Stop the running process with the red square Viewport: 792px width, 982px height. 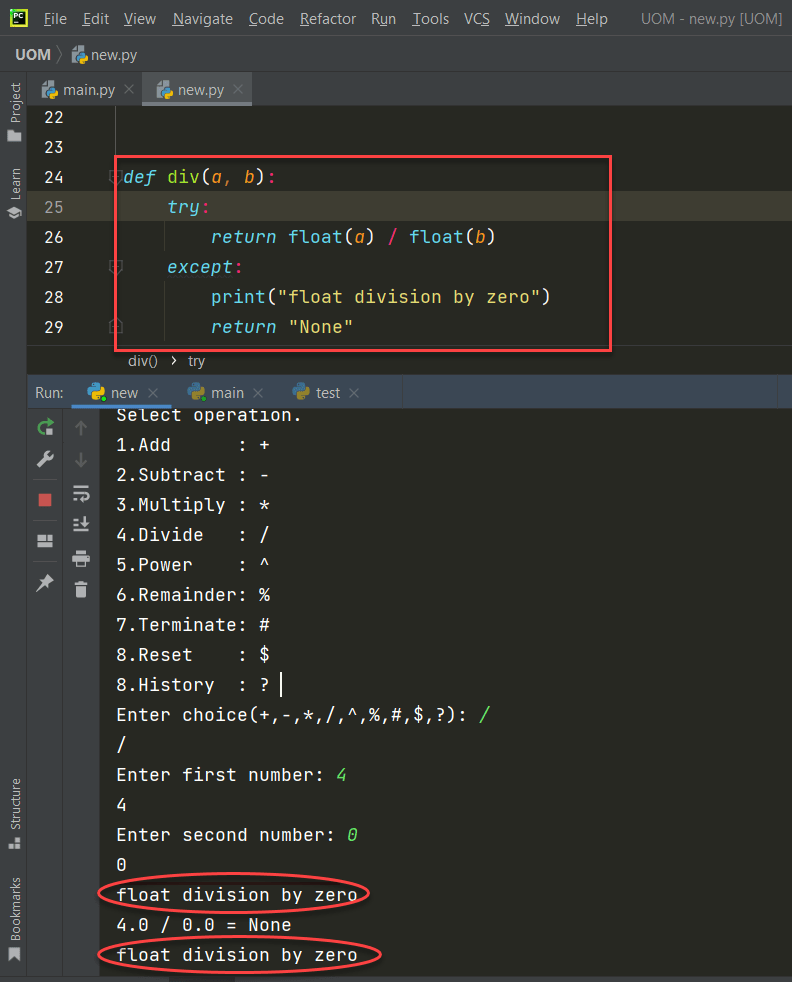[x=45, y=500]
